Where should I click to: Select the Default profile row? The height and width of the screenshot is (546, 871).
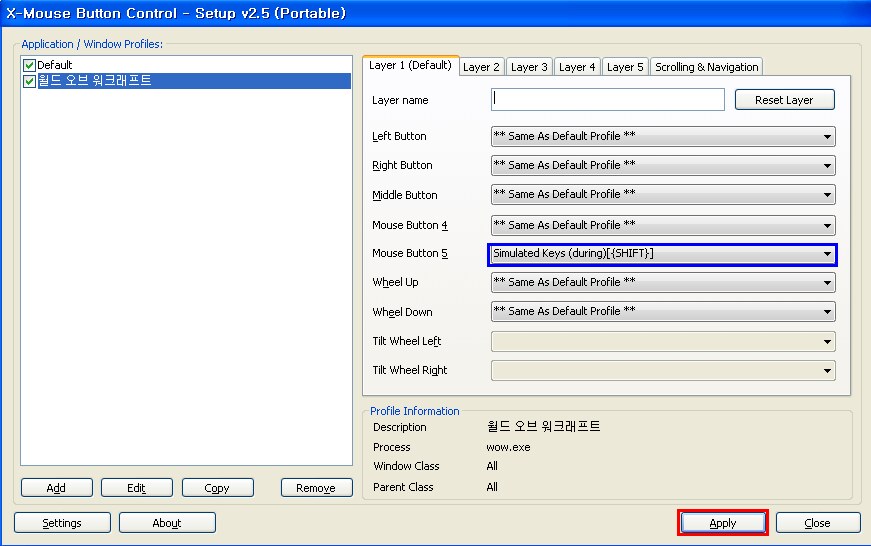click(186, 65)
